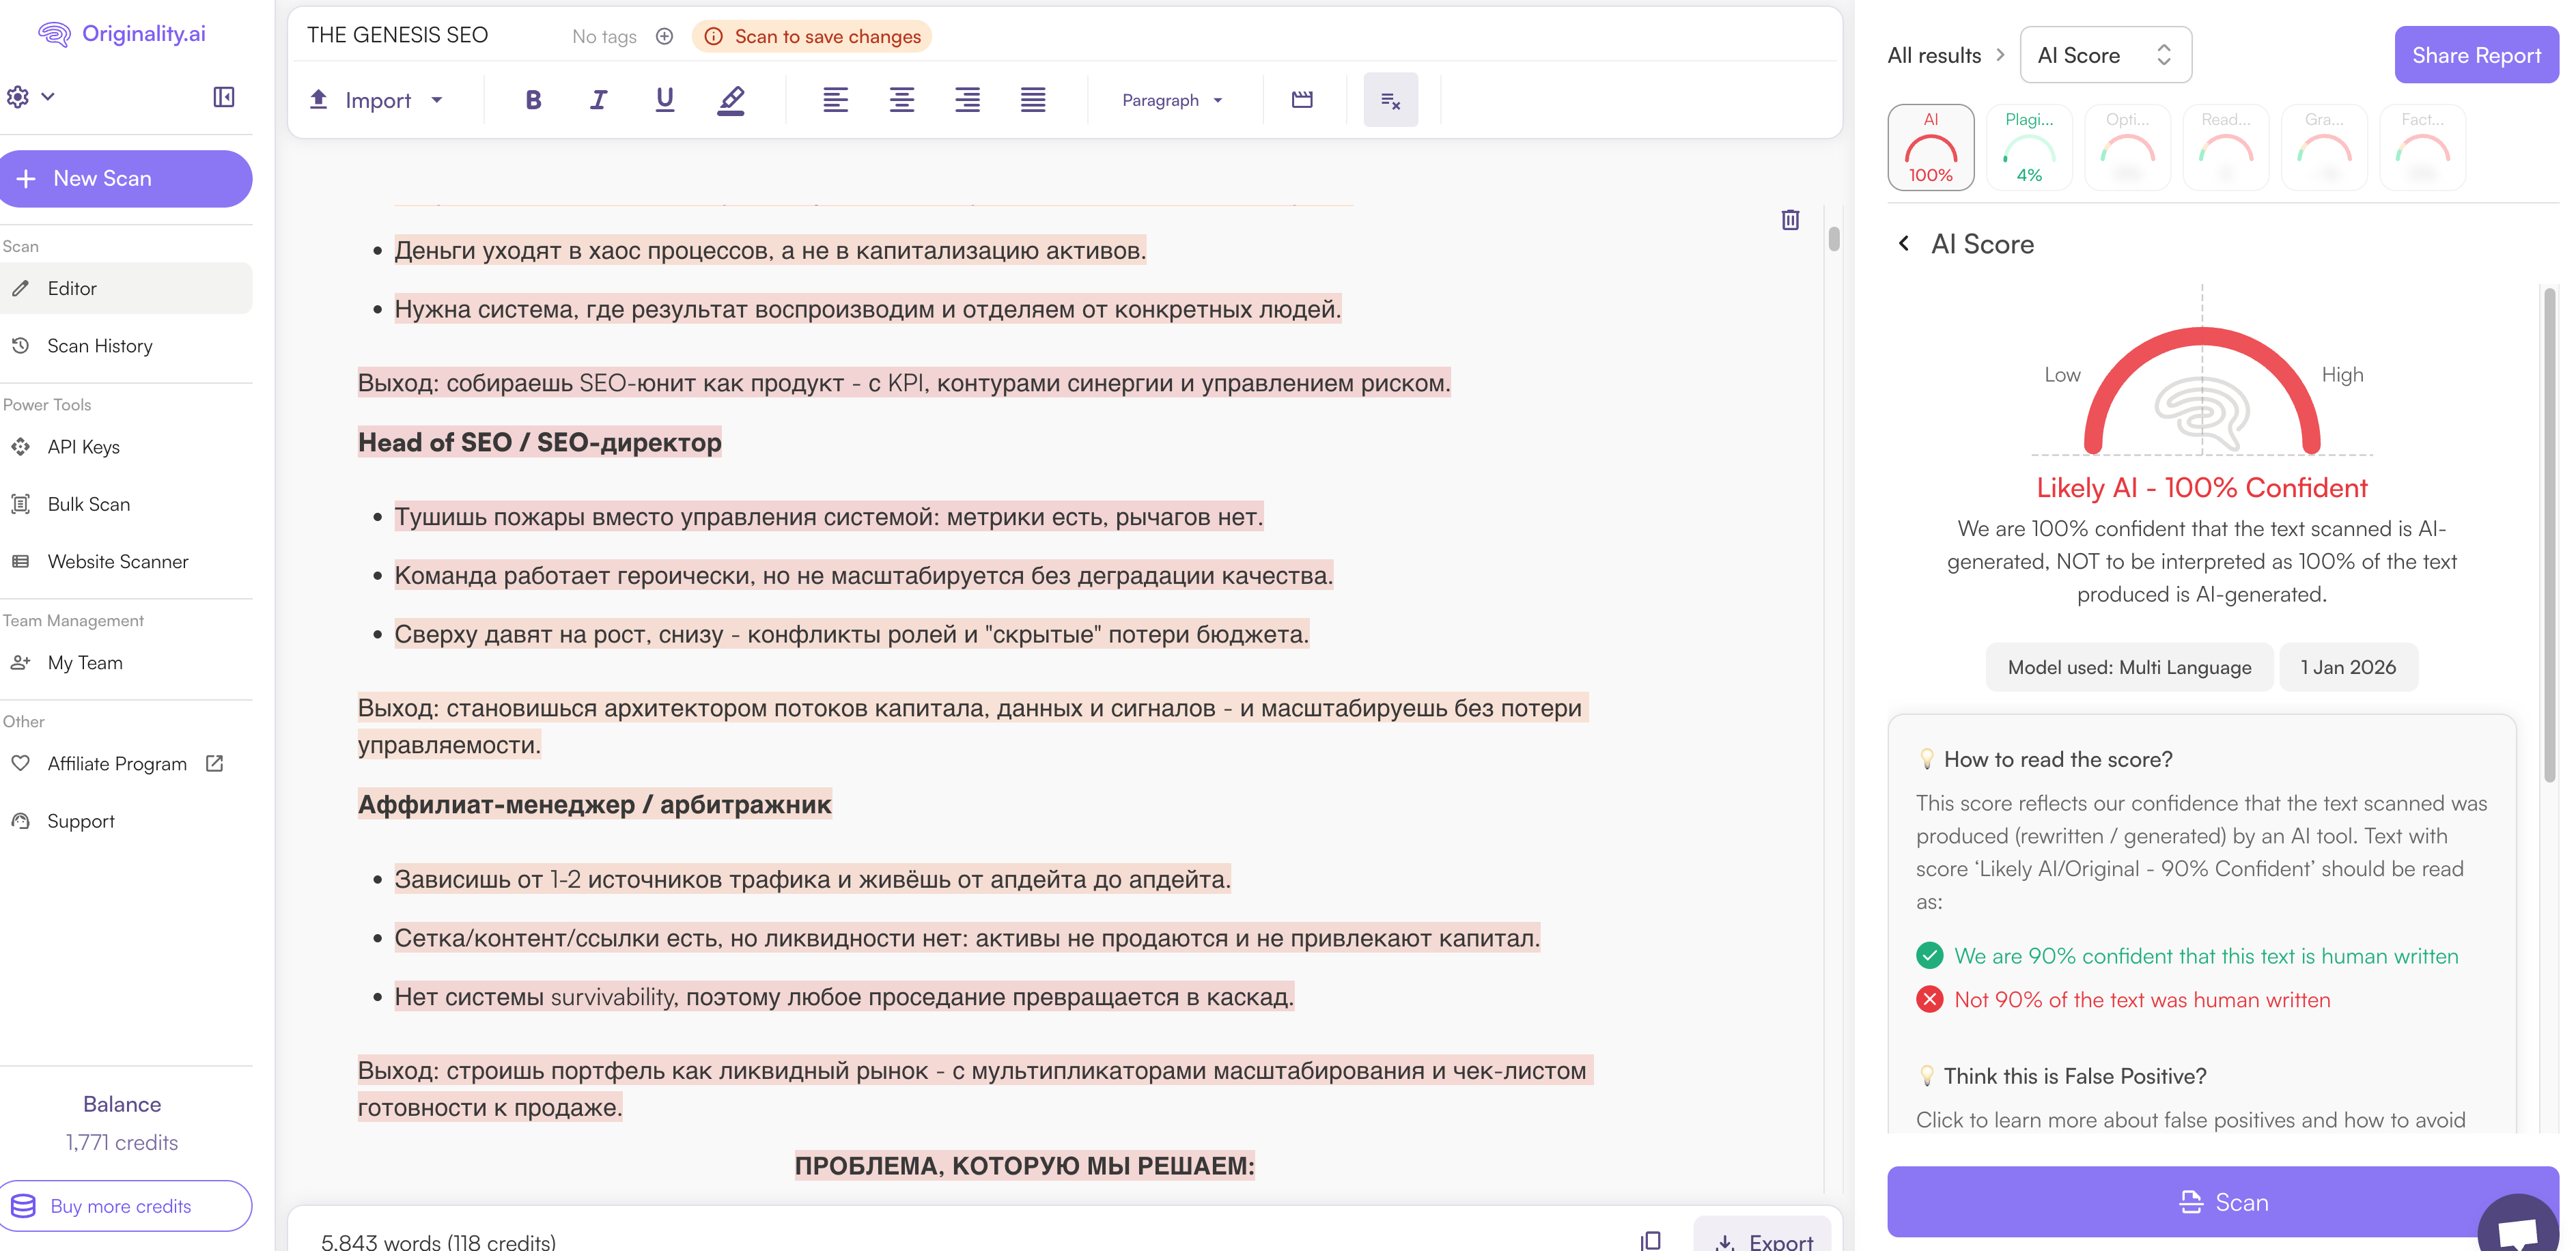
Task: Click the document title THE GENESIS SEO
Action: pos(397,35)
